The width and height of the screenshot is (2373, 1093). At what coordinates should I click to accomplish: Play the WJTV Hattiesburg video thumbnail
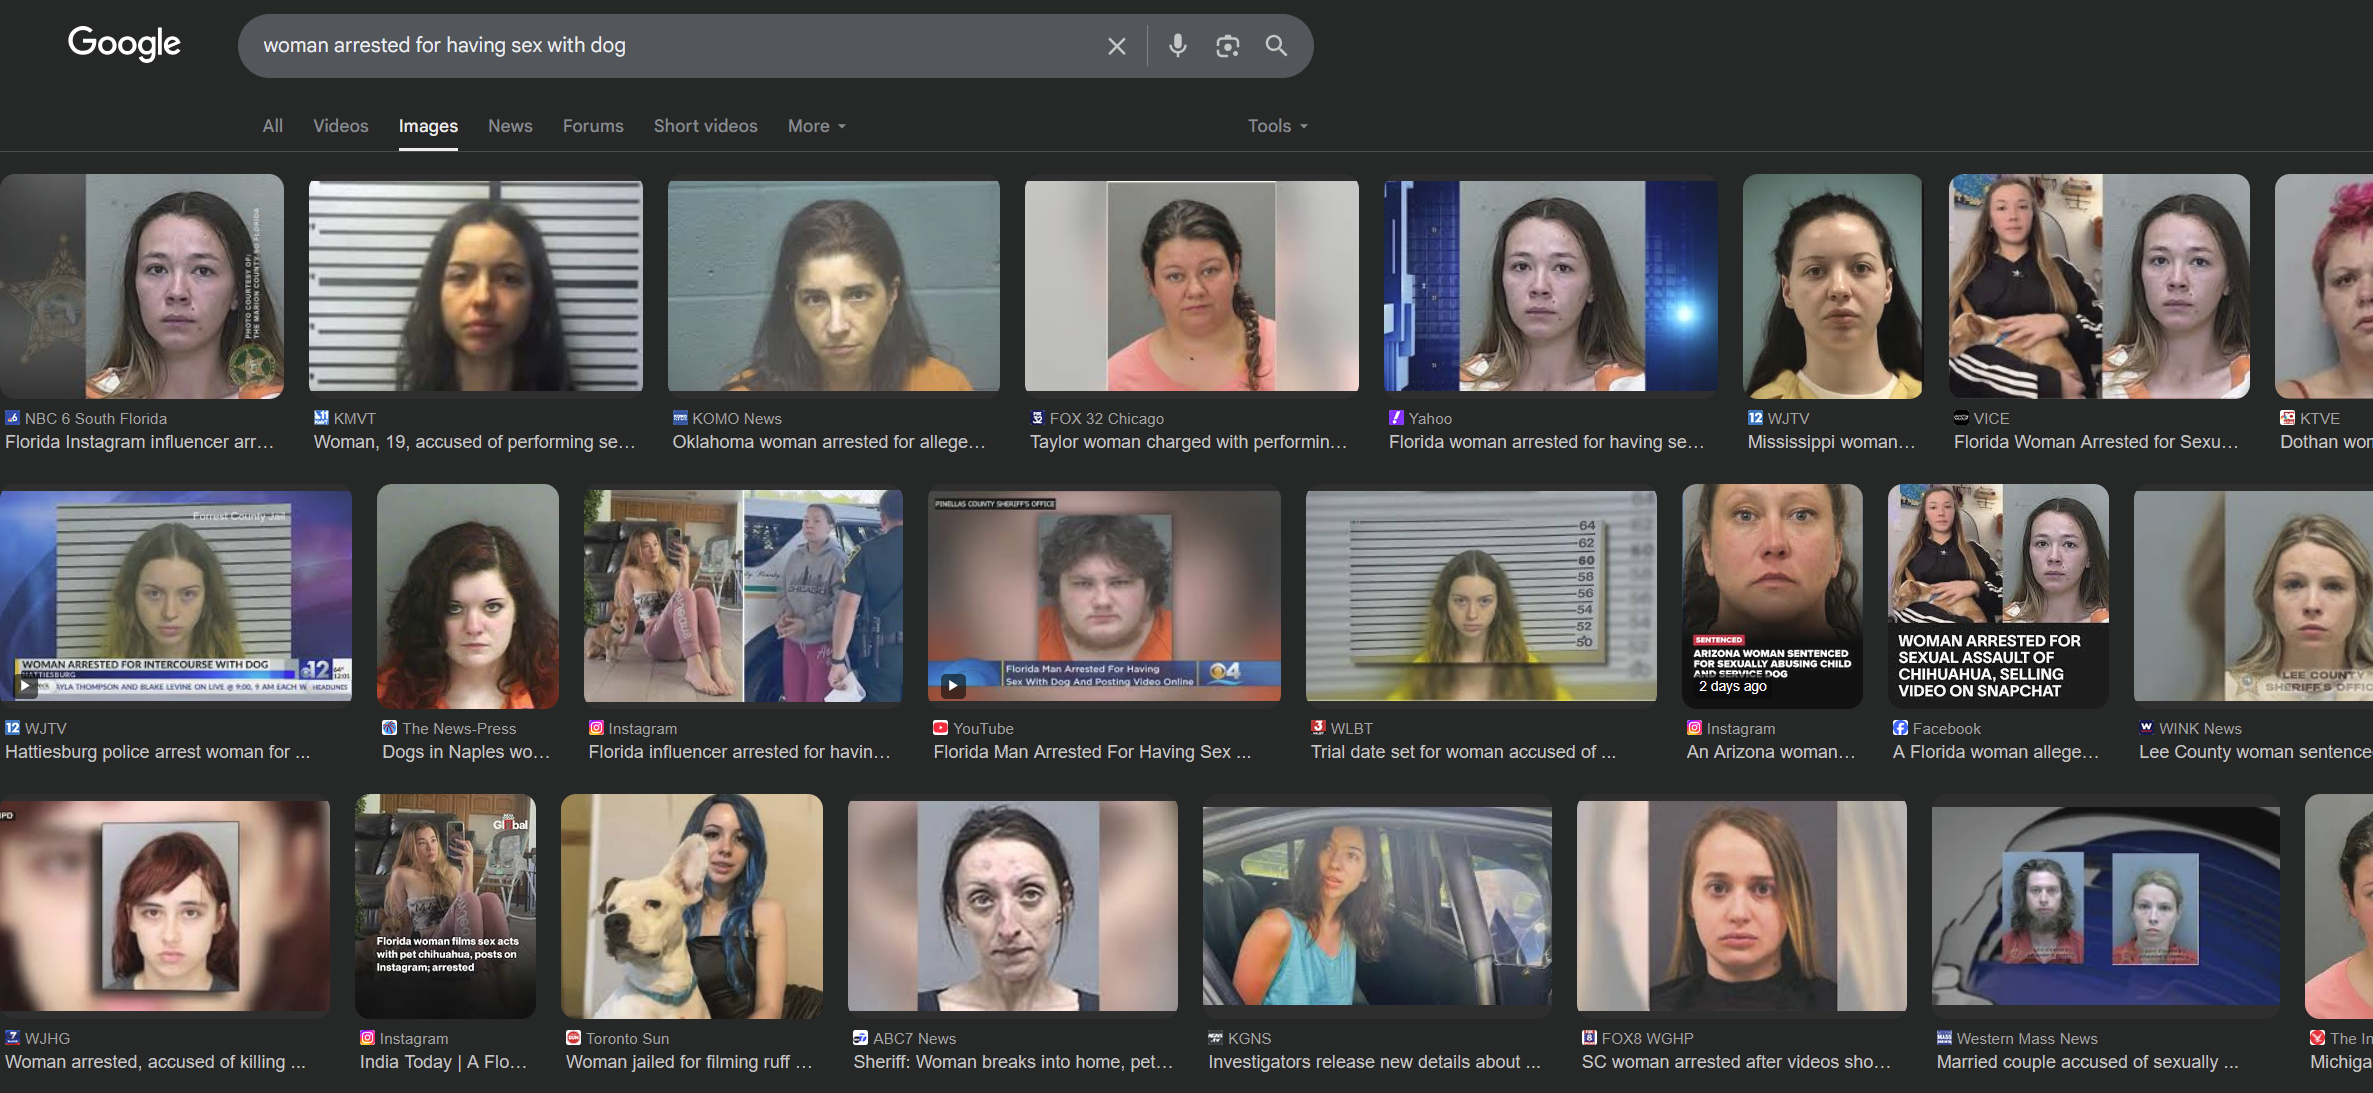(26, 686)
